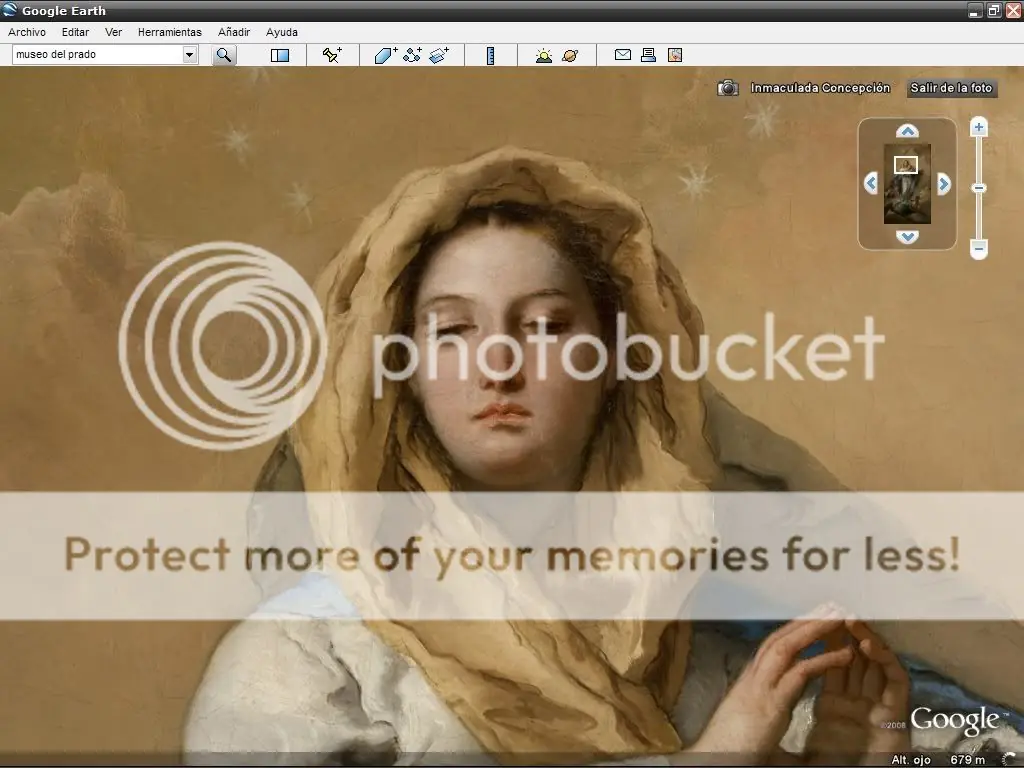Screen dimensions: 1024x768
Task: Click the Inmaculada Concepción photo title
Action: point(820,88)
